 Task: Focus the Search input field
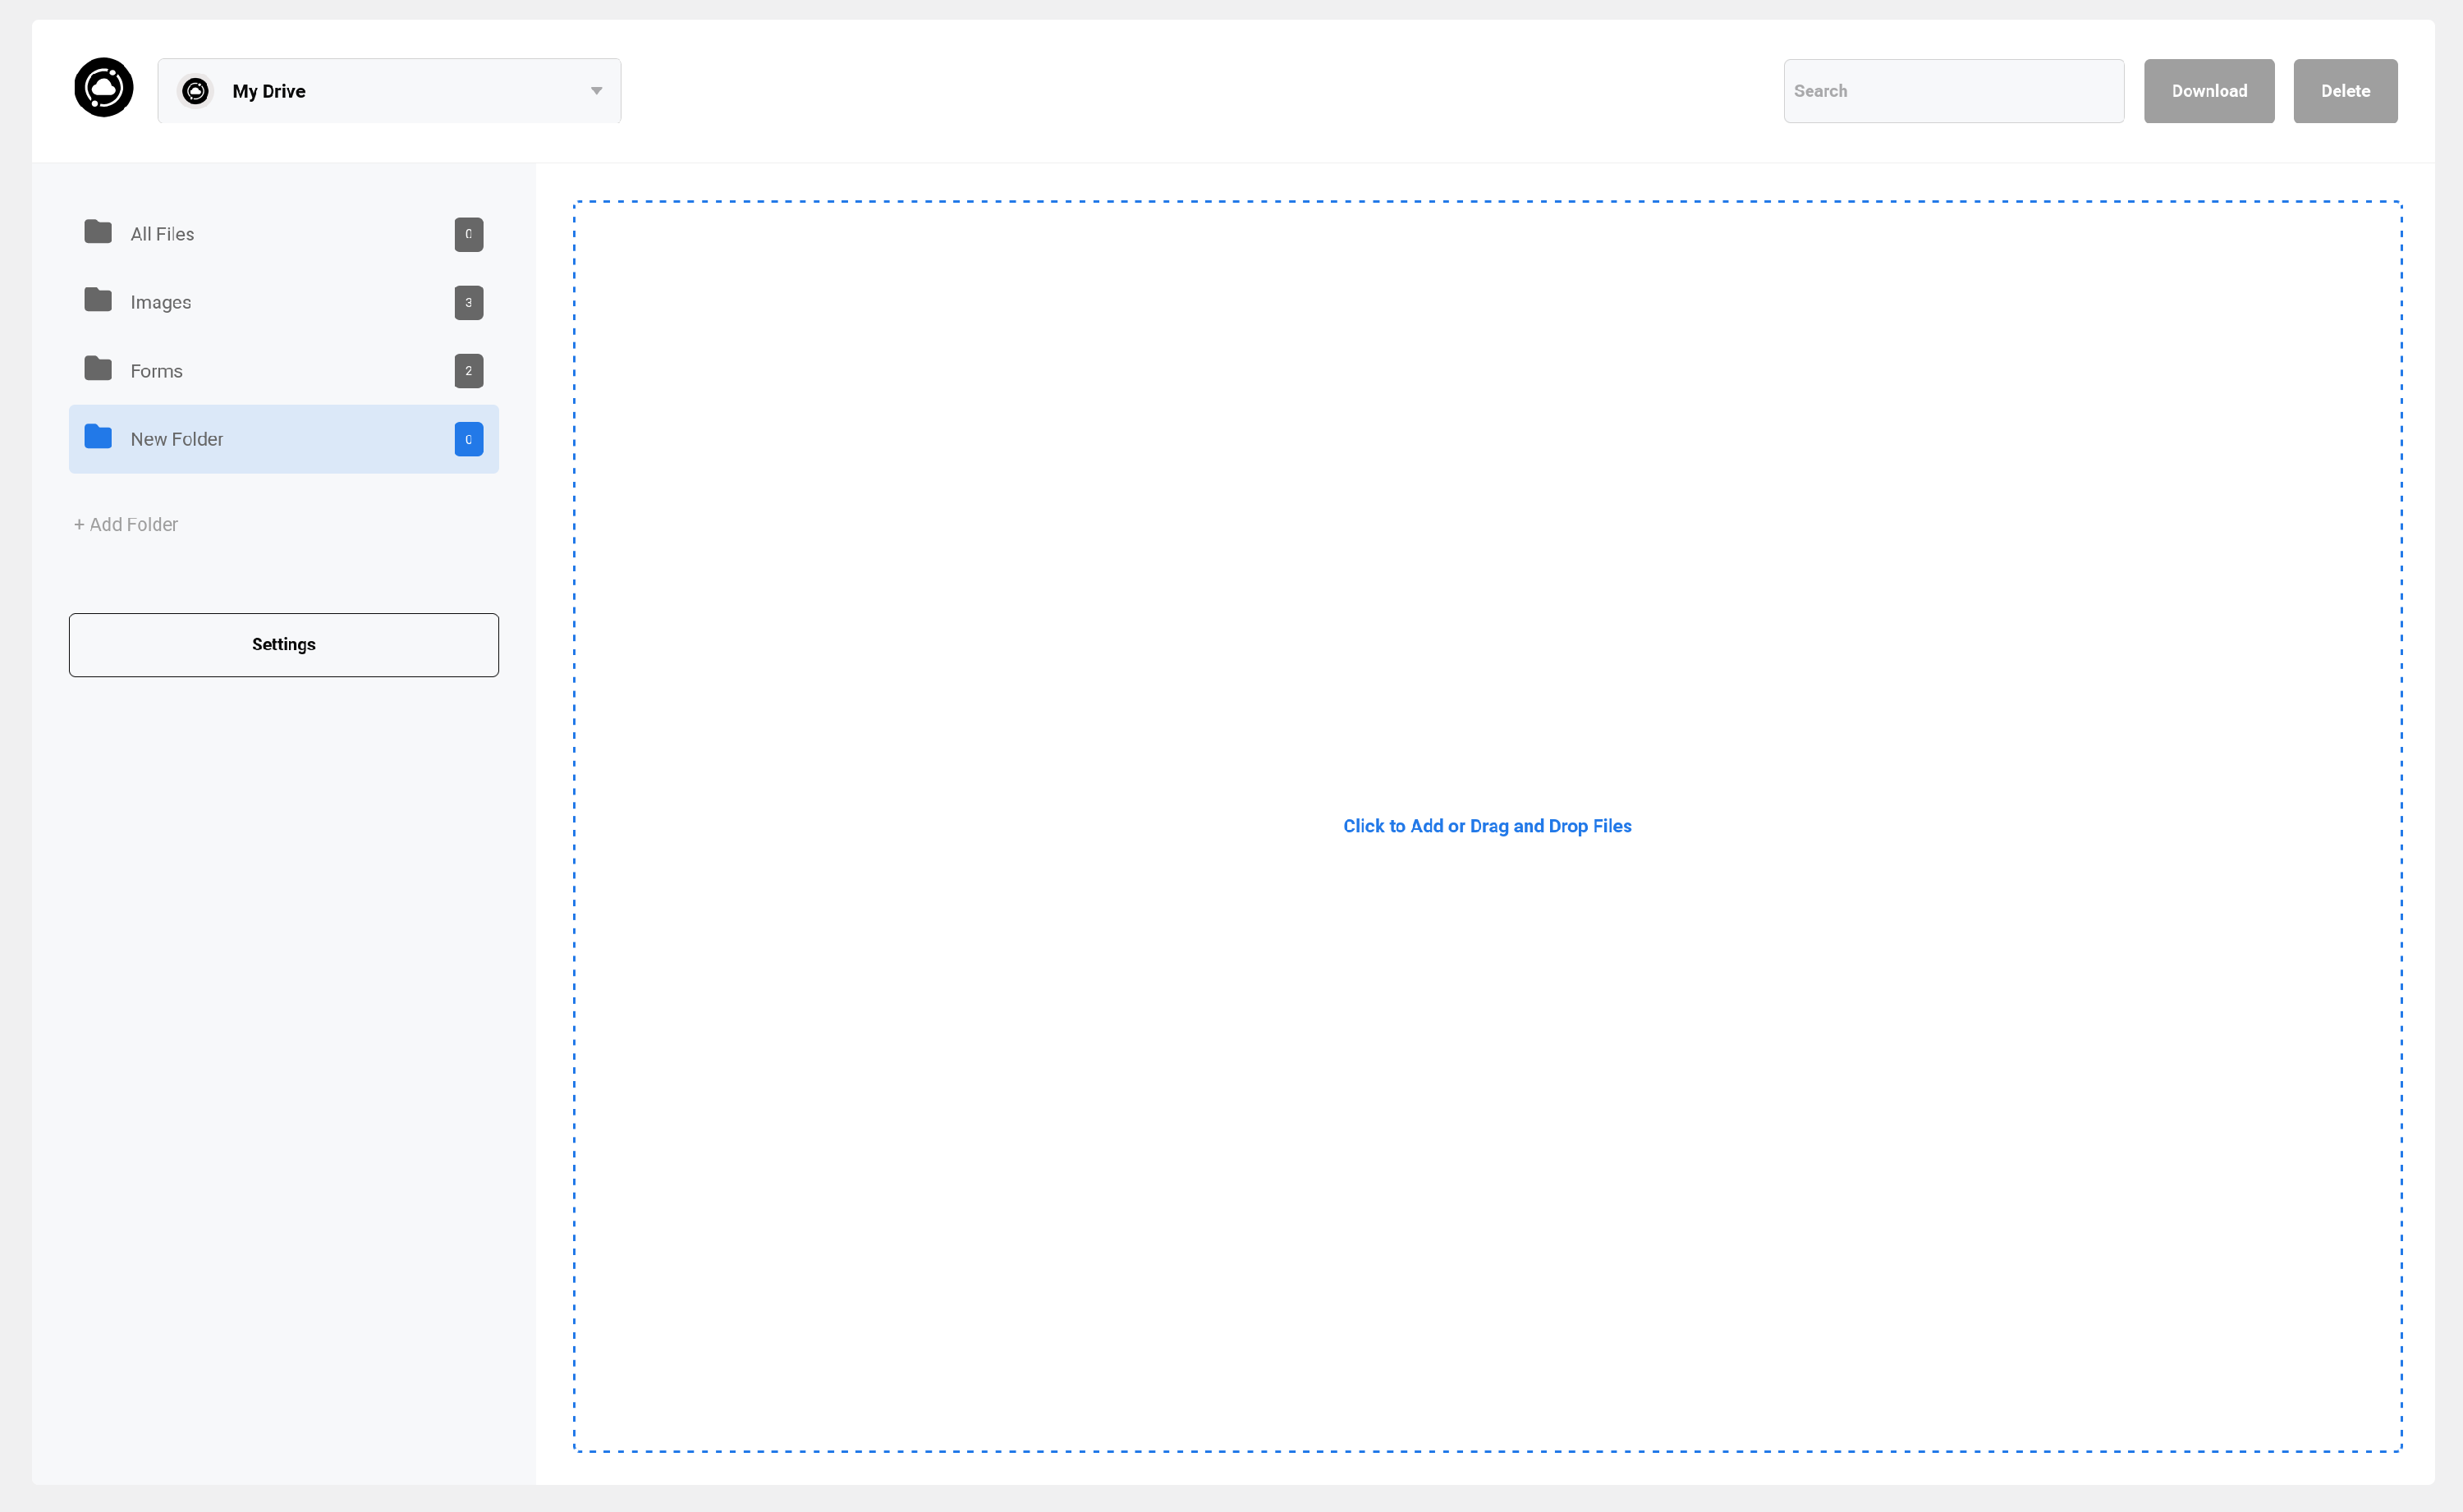[x=1952, y=91]
